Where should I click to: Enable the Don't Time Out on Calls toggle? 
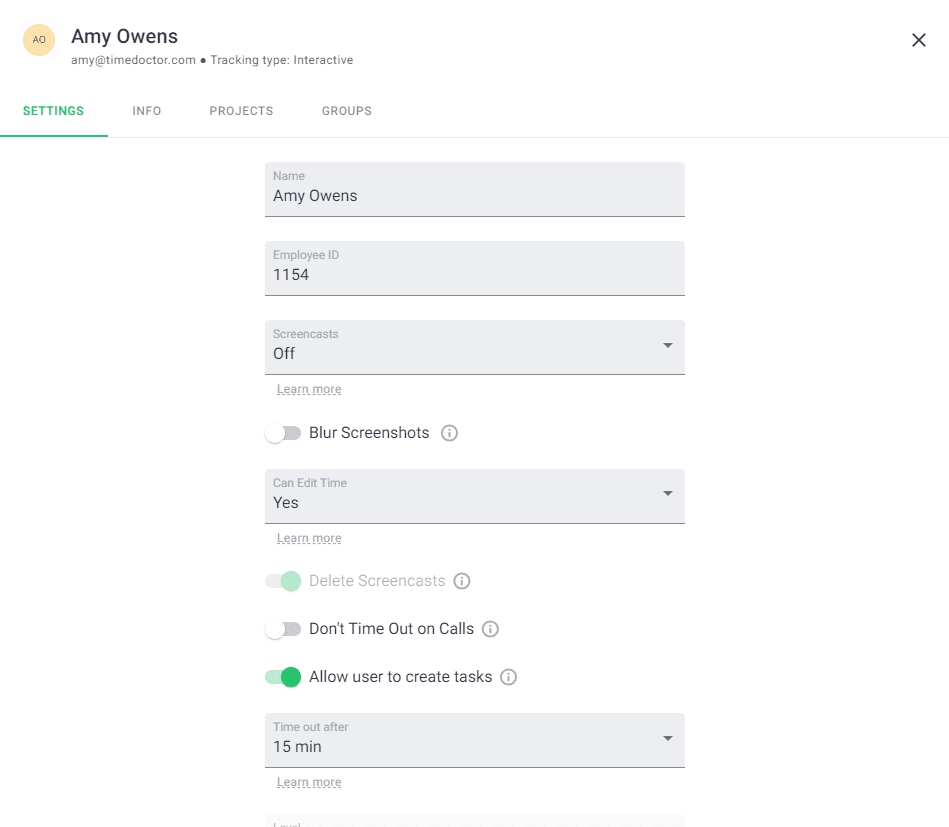[x=283, y=629]
